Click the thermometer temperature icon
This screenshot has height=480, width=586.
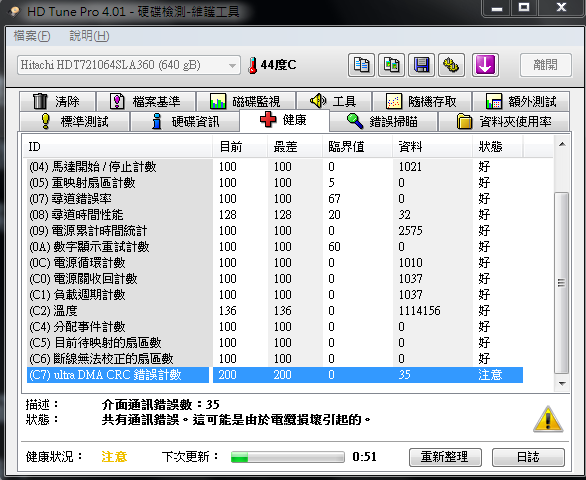point(253,65)
